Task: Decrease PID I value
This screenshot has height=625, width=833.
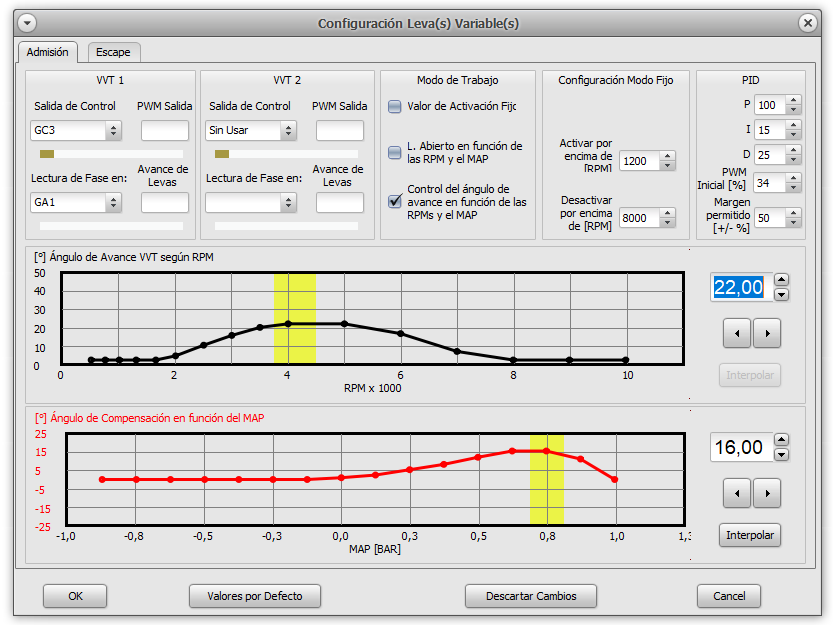Action: (x=794, y=134)
